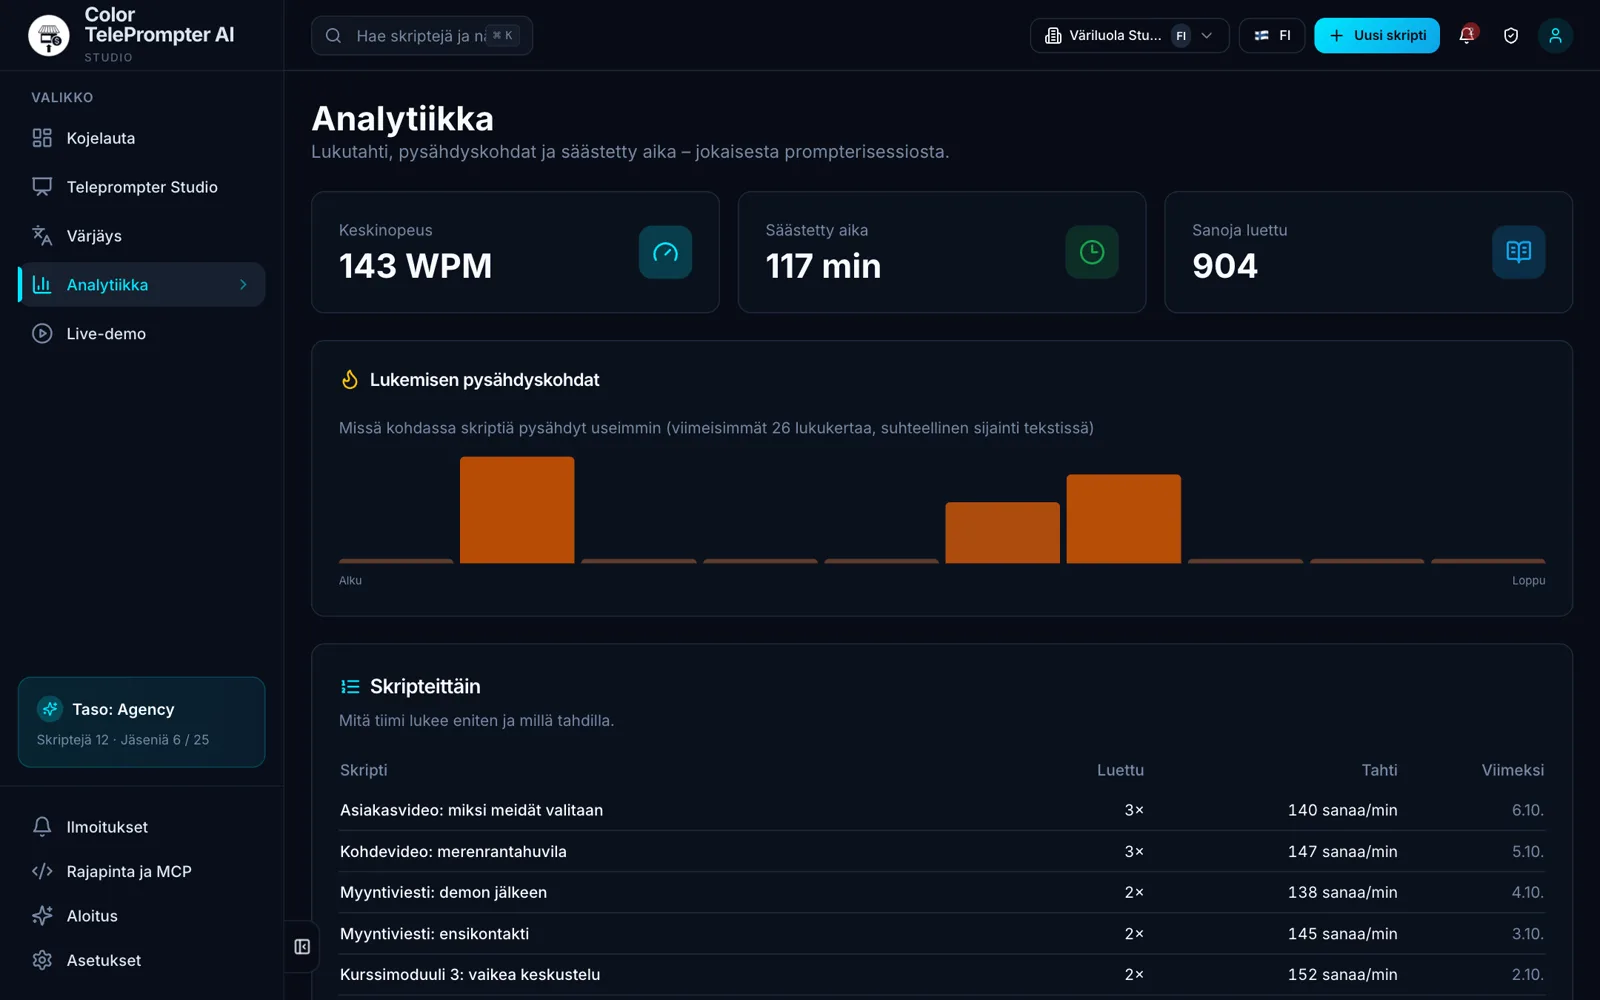Viewport: 1600px width, 1000px height.
Task: Click the sparkle icon on Taso: Agency card
Action: pyautogui.click(x=50, y=709)
